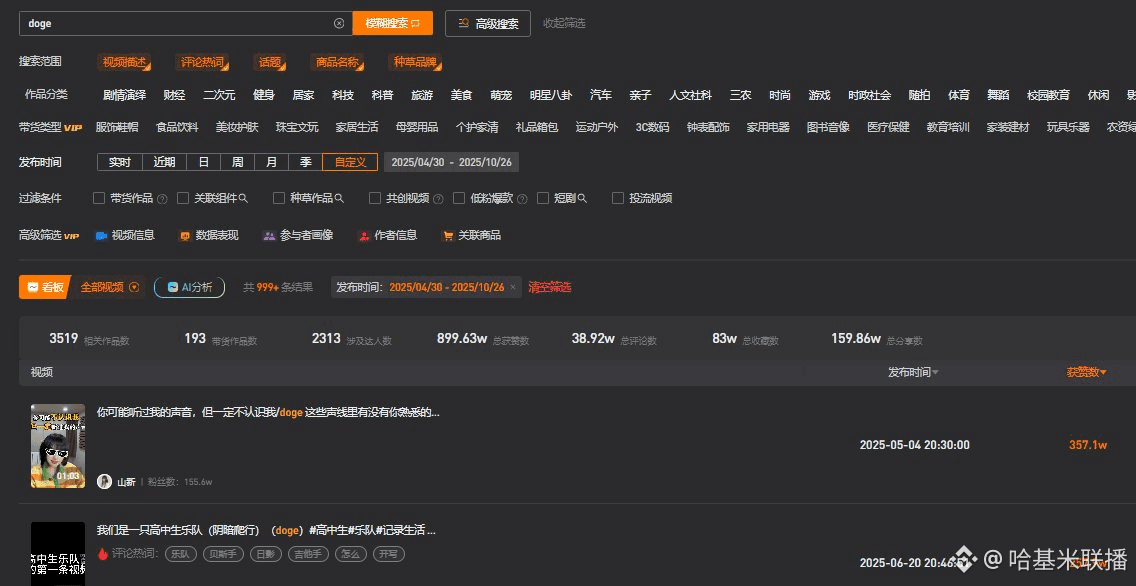Sort results by 获赞数 column

click(1087, 372)
